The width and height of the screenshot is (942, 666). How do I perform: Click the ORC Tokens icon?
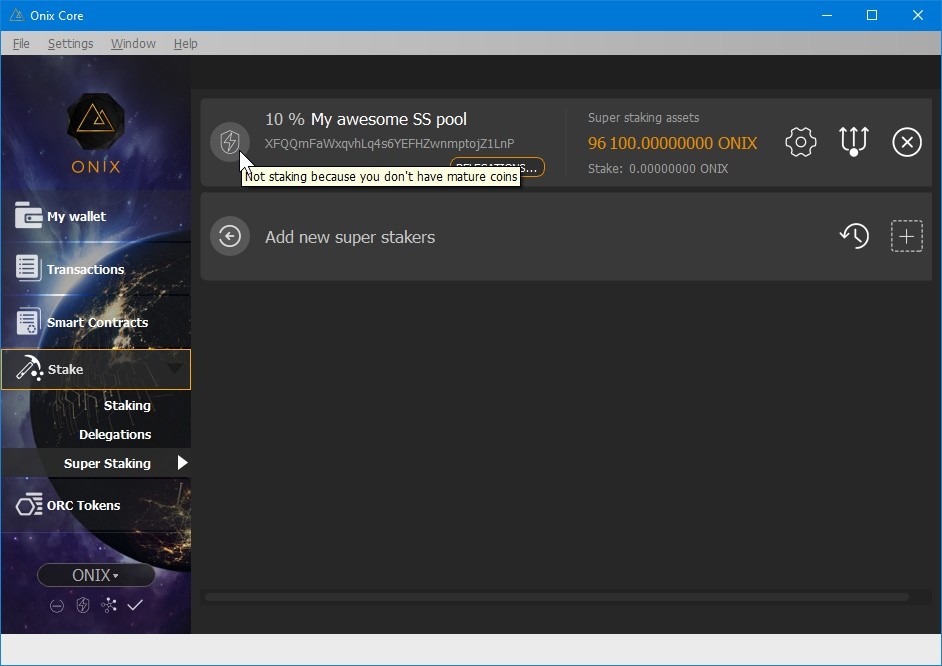click(29, 505)
